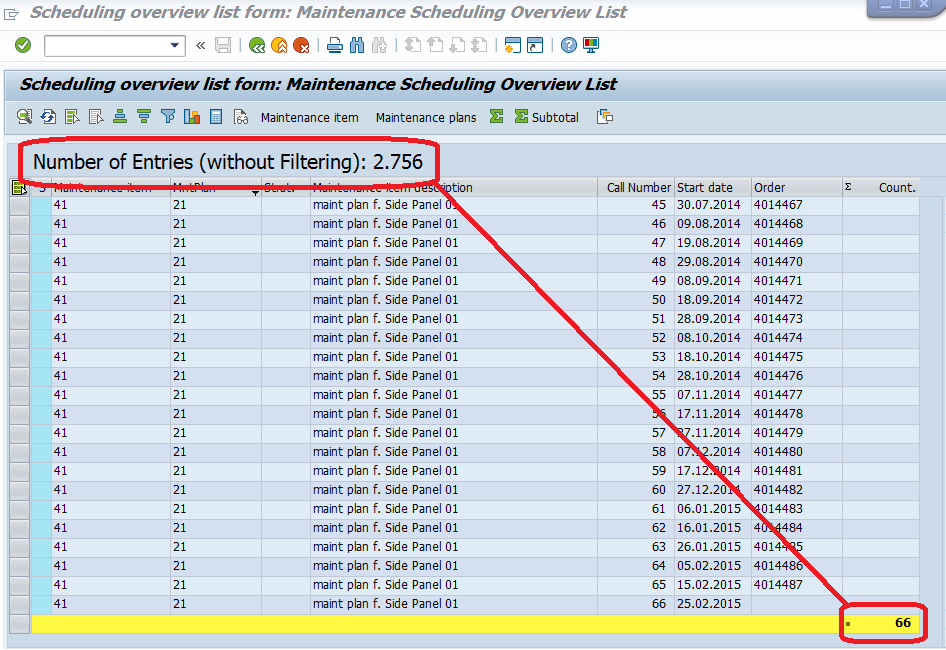Go back with the green Back icon
Viewport: 946px width, 650px height.
257,45
